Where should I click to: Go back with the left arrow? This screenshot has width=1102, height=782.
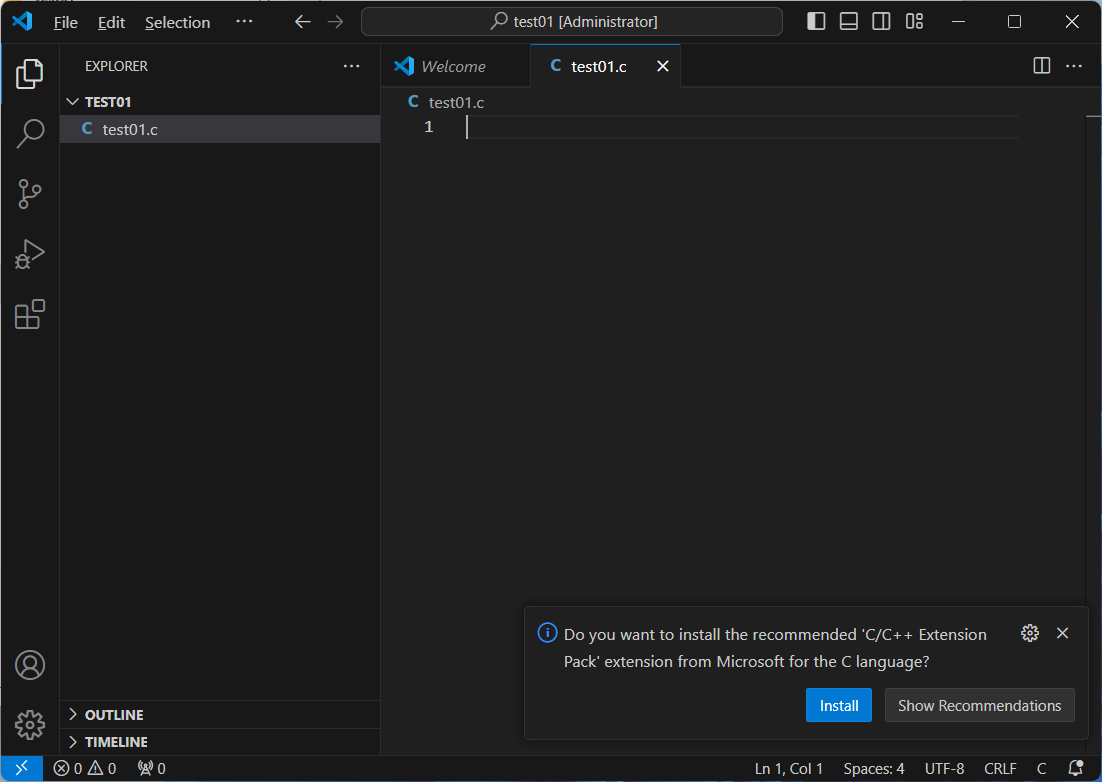(x=302, y=22)
